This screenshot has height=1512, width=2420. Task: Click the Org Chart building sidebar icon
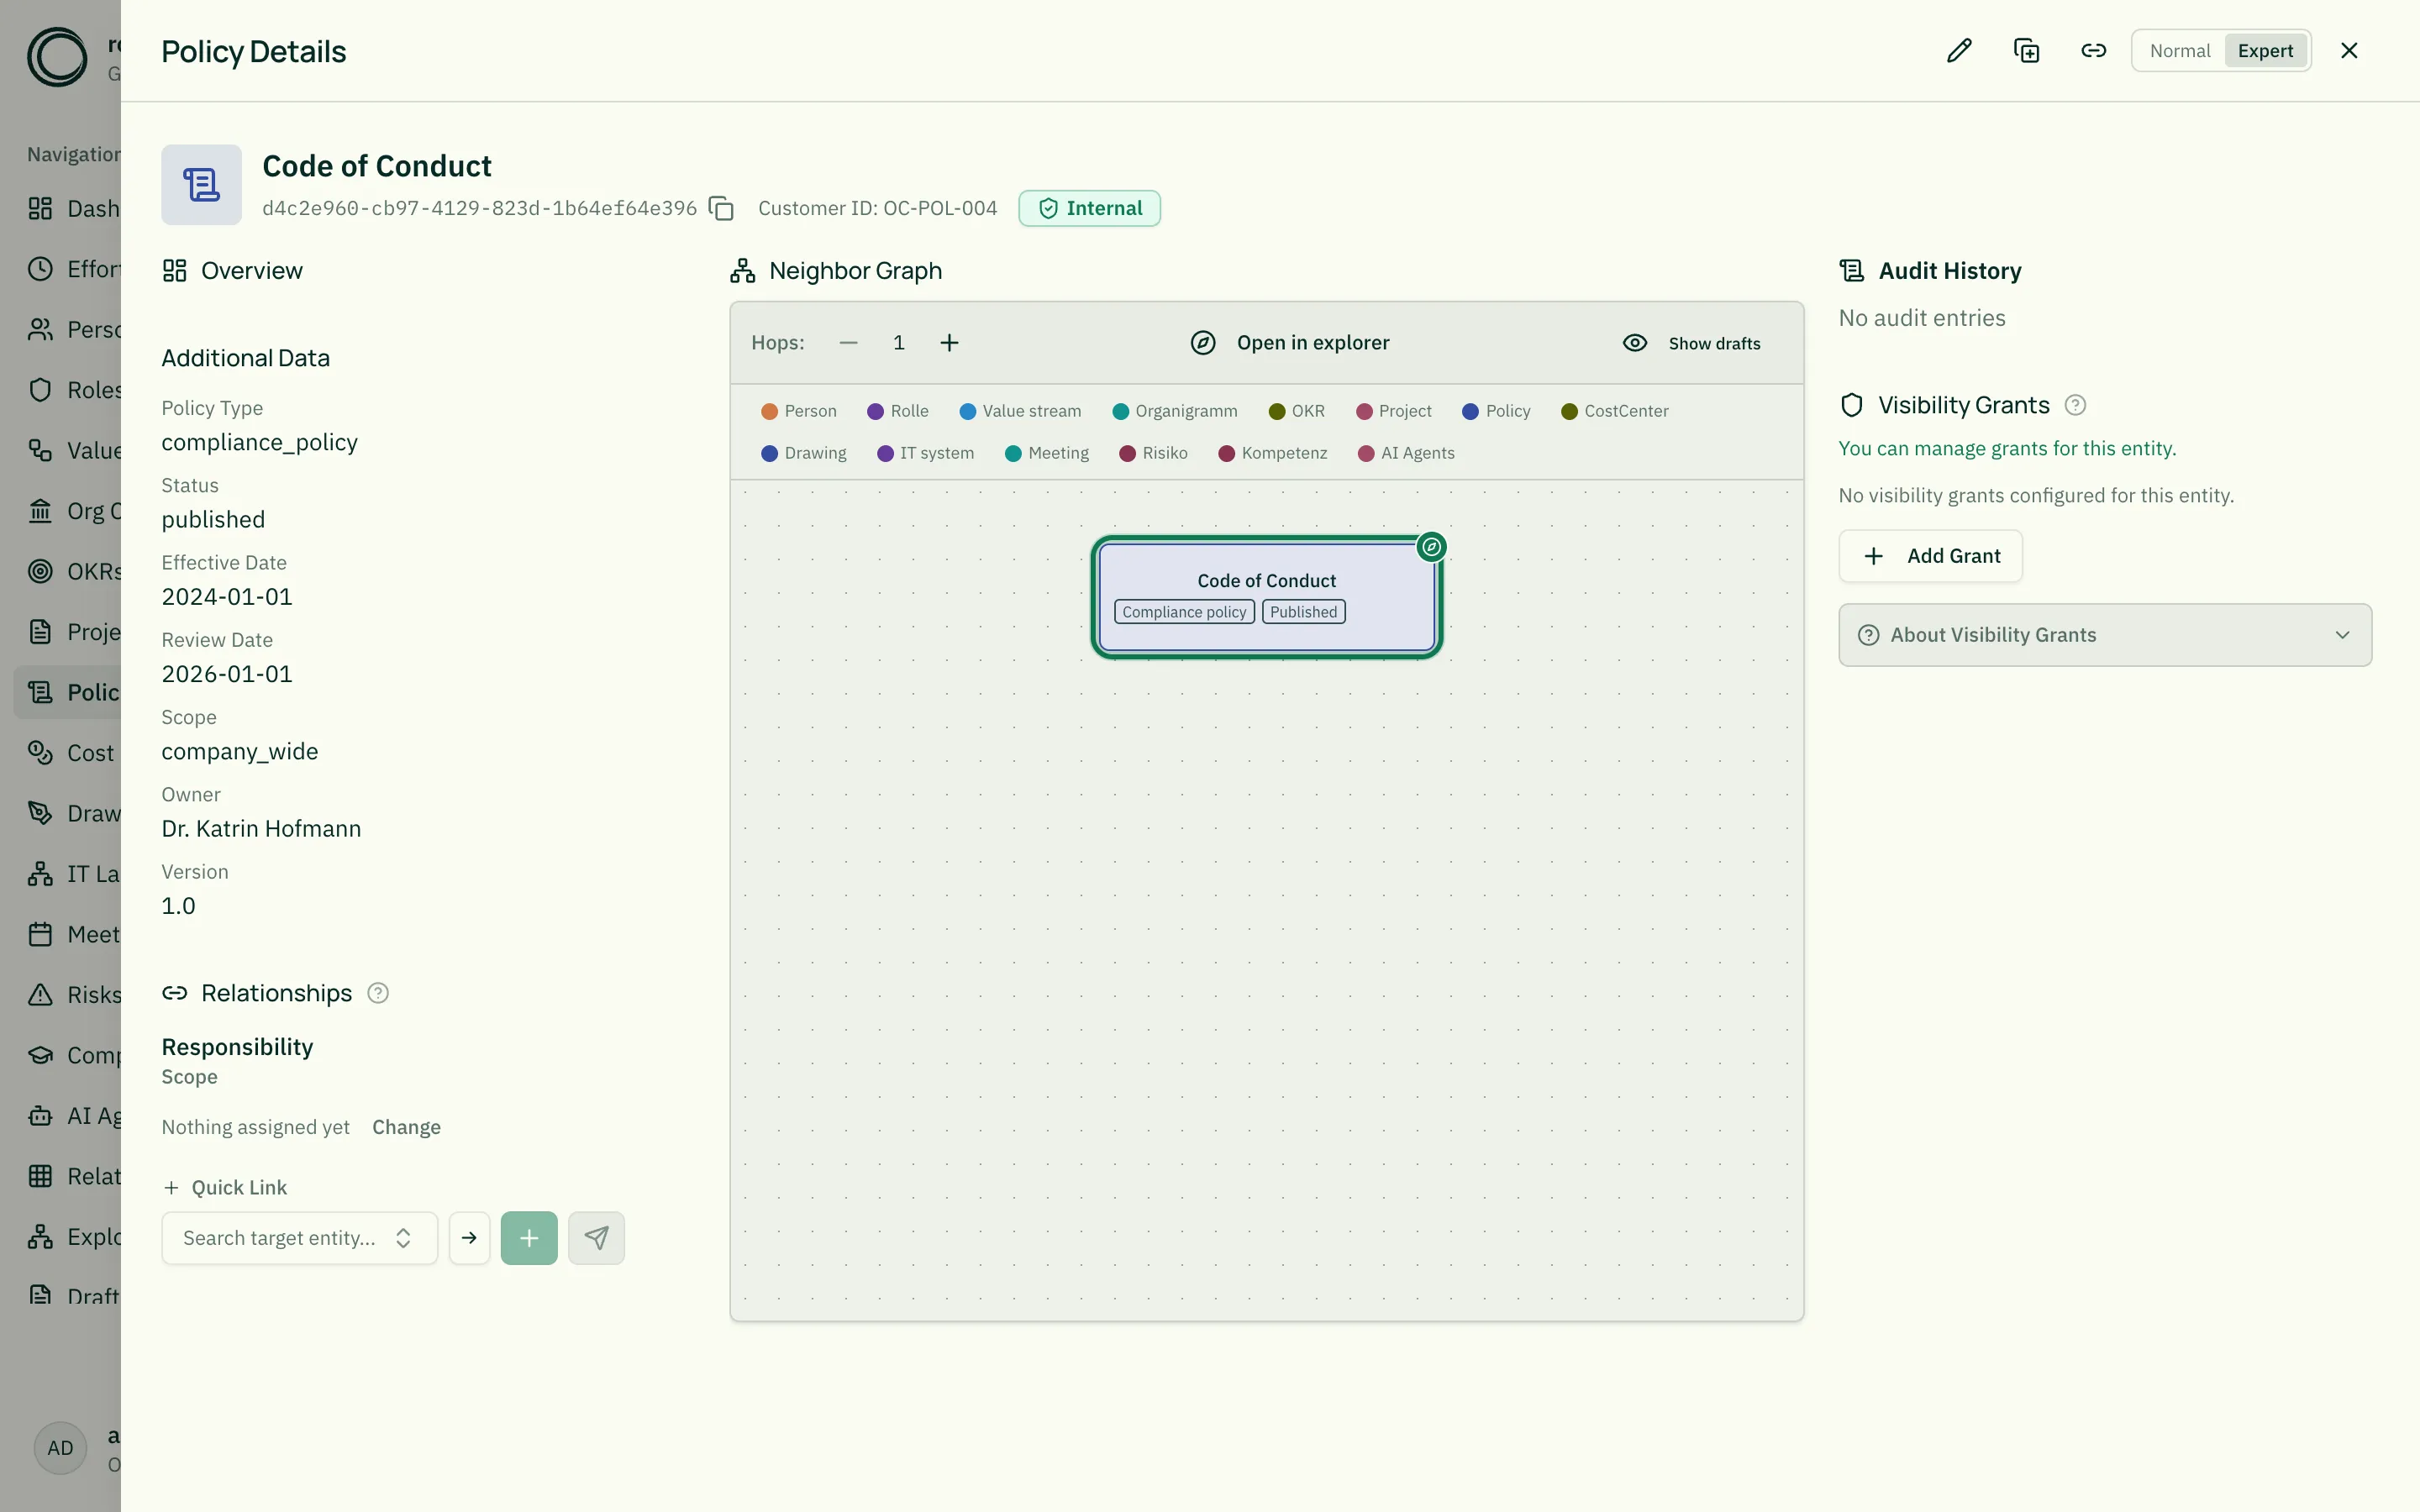tap(40, 511)
